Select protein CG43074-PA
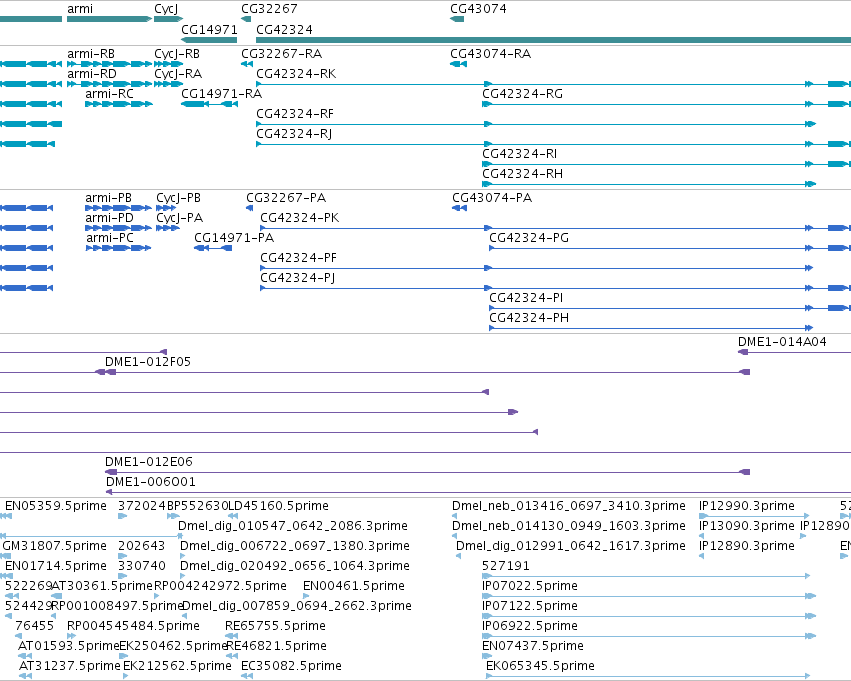 click(x=492, y=199)
